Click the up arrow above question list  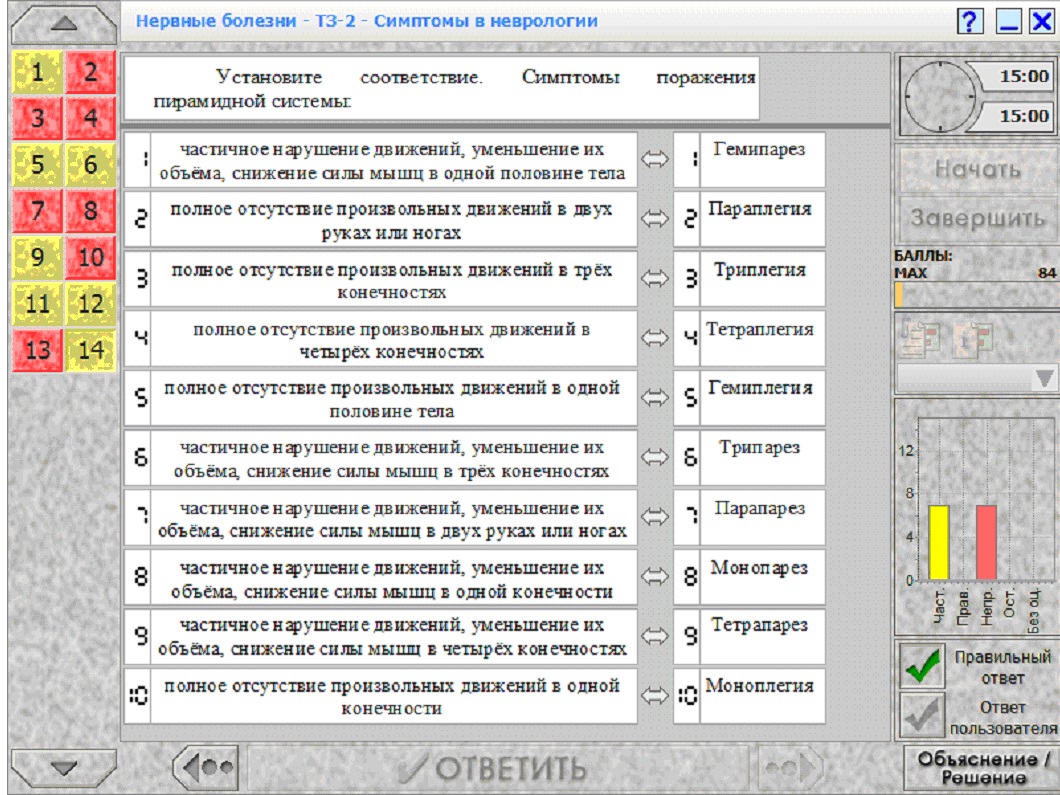[64, 24]
